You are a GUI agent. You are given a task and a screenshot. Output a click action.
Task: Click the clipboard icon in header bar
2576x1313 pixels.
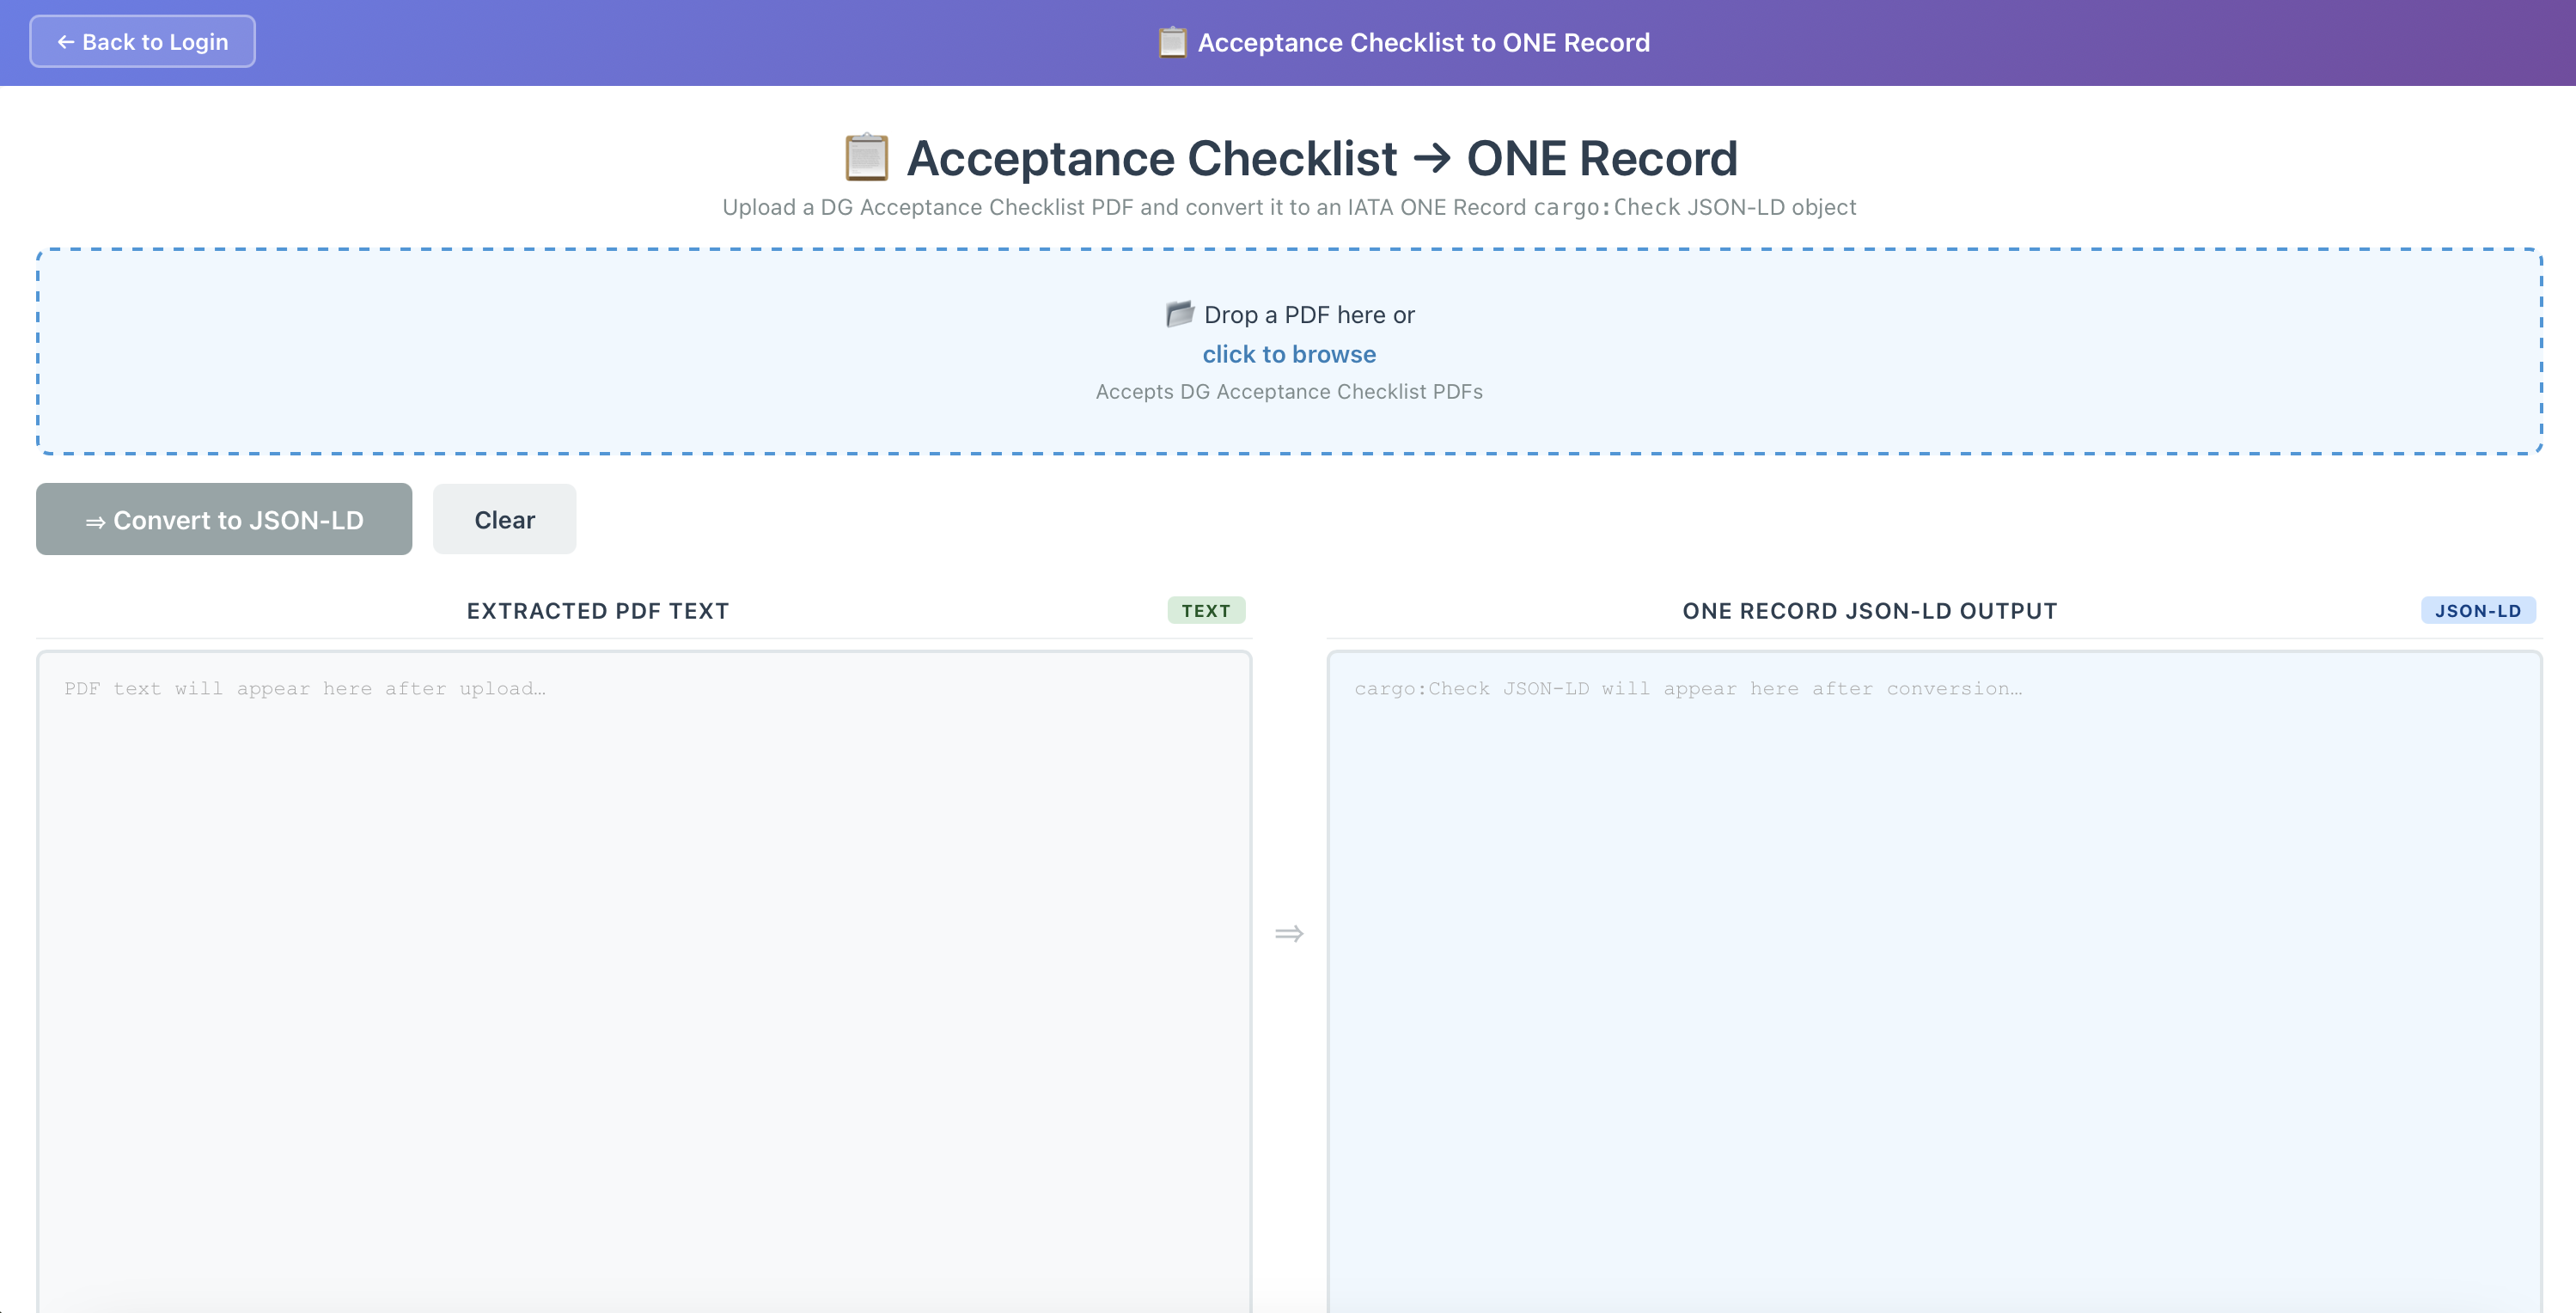click(1172, 43)
